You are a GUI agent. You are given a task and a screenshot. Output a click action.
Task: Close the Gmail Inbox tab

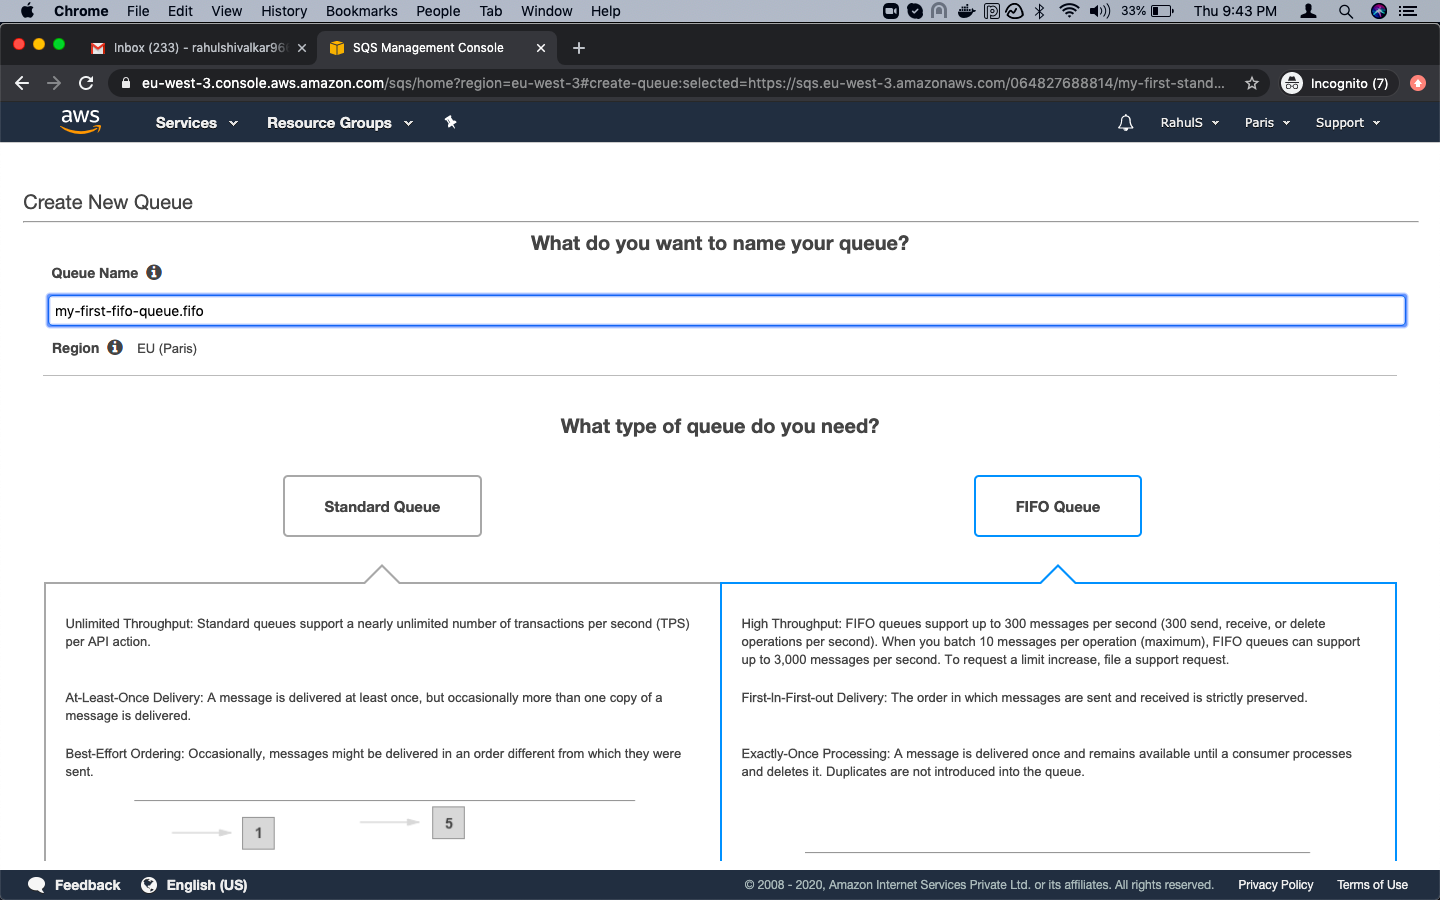pos(302,48)
